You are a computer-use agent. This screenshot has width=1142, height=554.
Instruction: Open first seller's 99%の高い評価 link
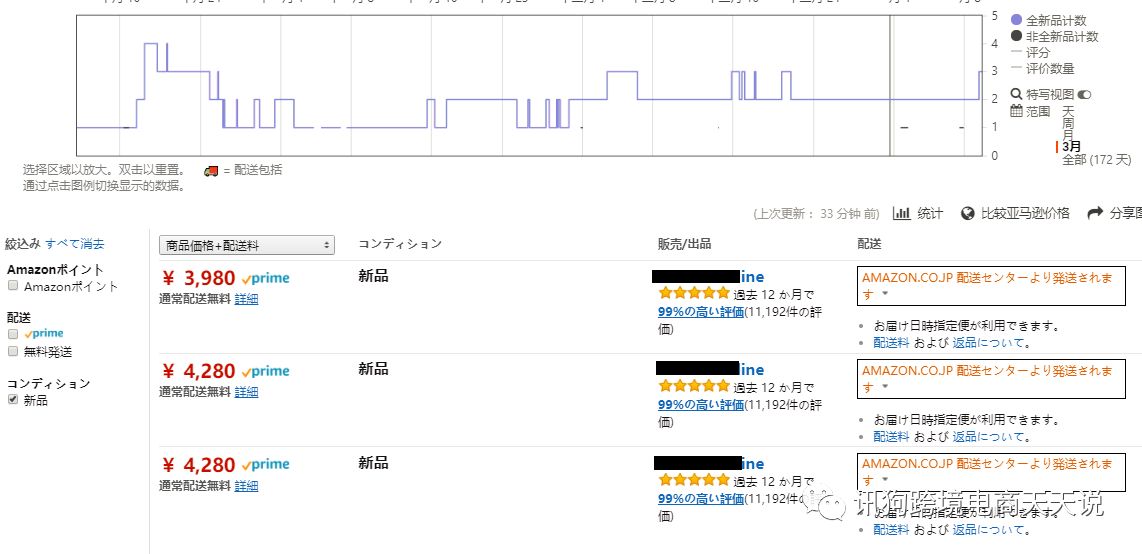tap(701, 312)
